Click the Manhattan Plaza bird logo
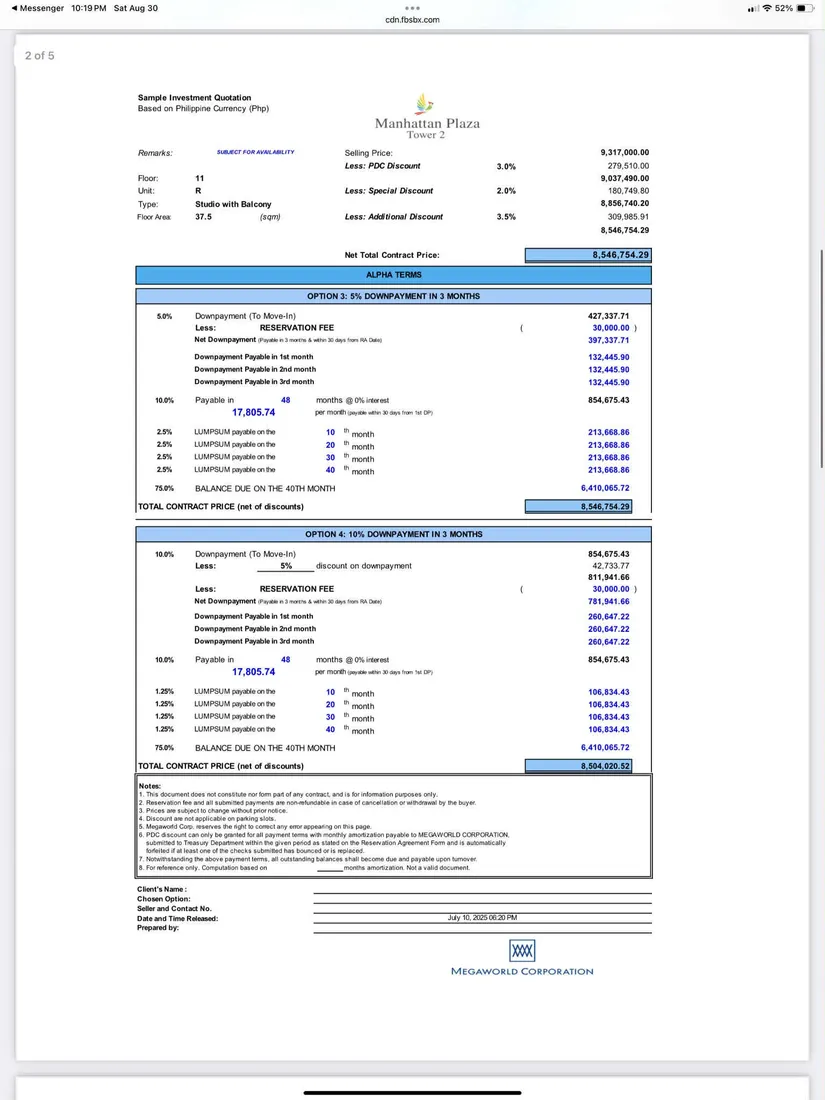The width and height of the screenshot is (825, 1100). [x=426, y=103]
